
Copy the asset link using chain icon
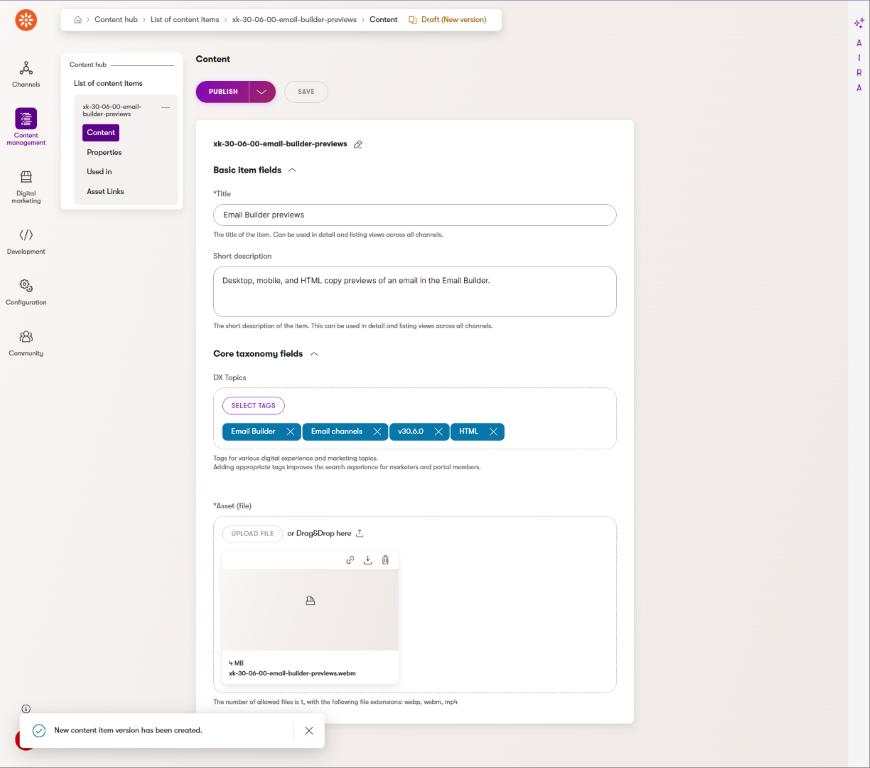coord(350,560)
